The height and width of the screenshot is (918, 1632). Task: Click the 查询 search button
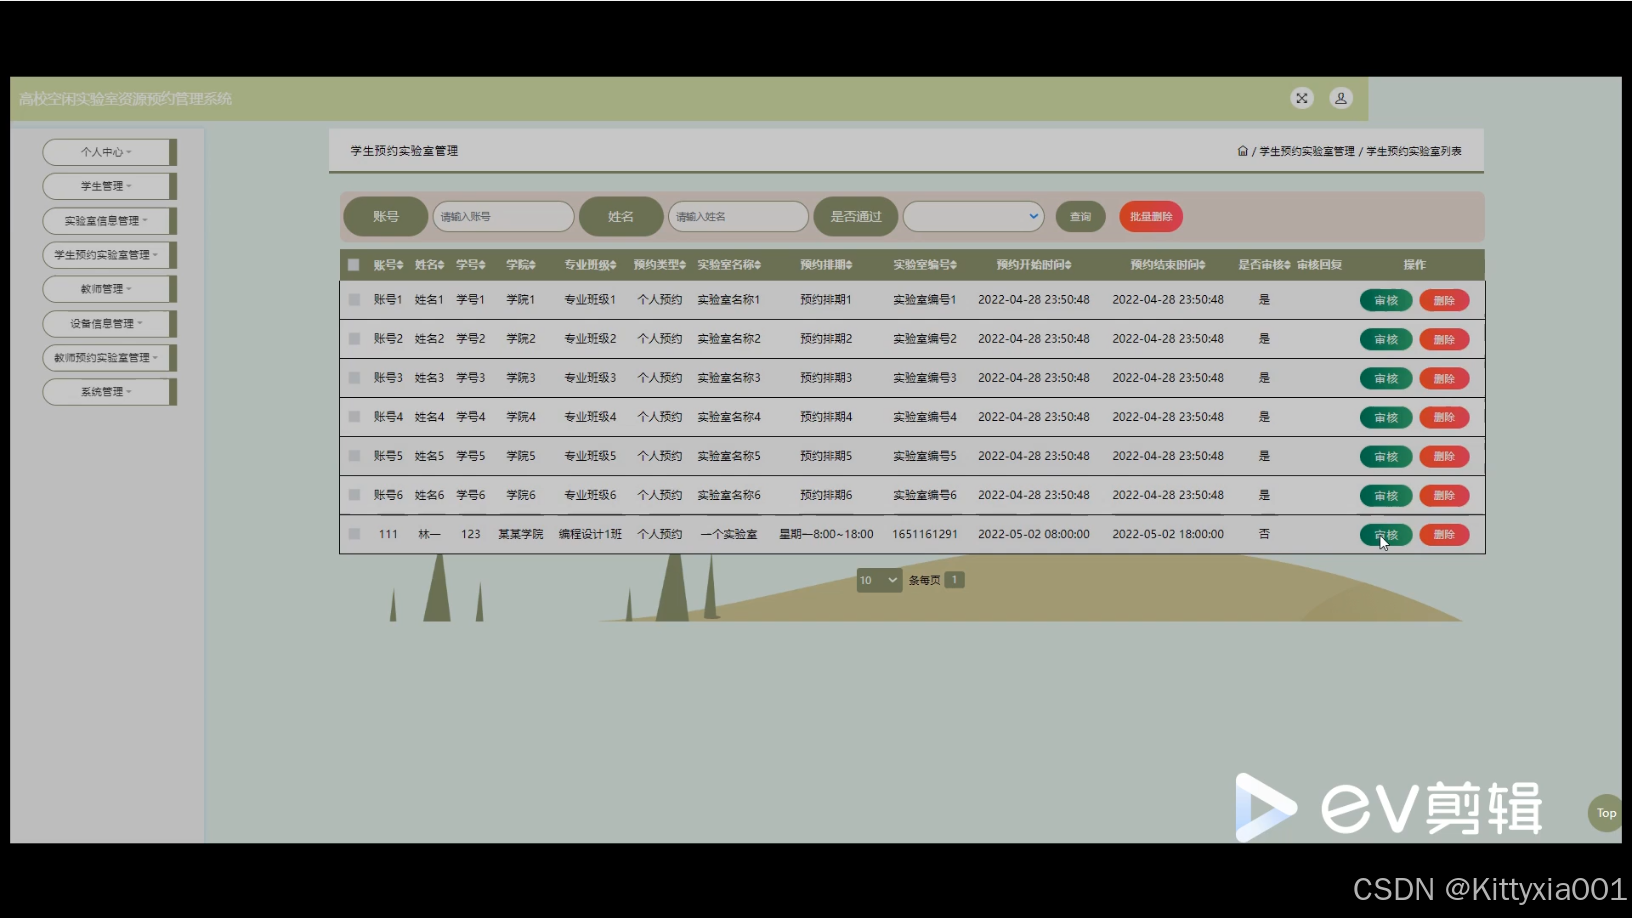(1080, 217)
